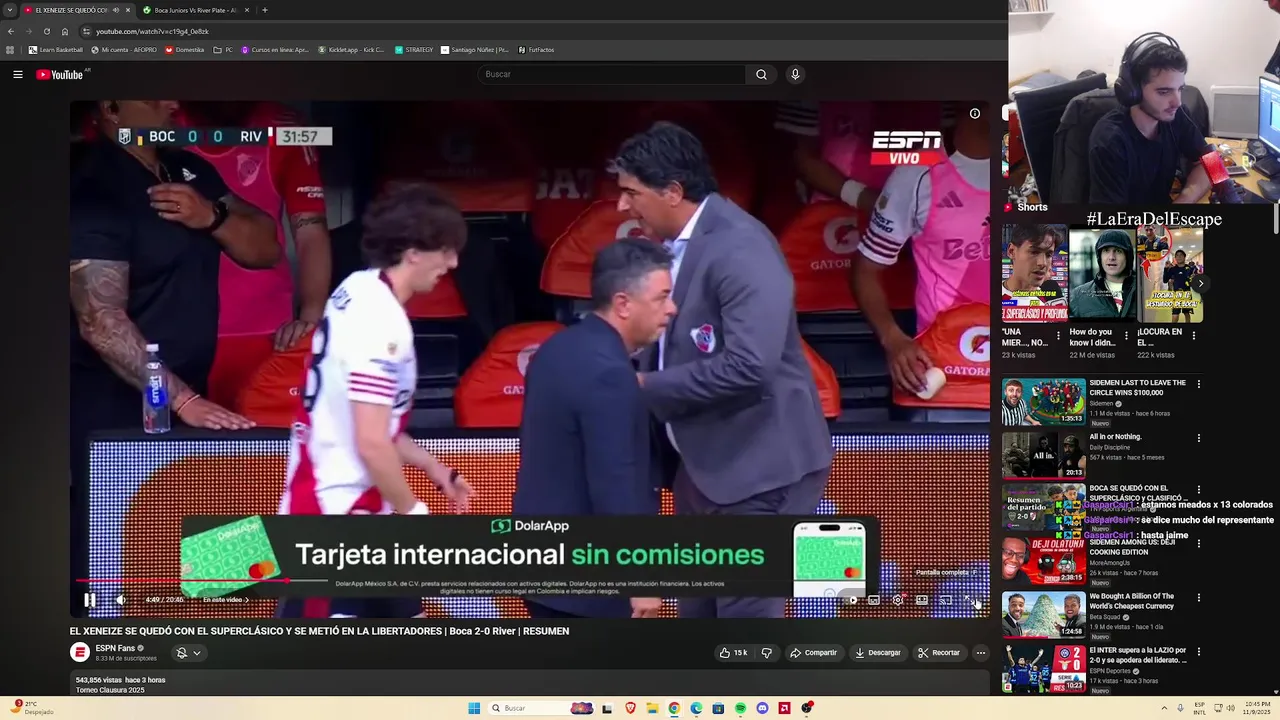Mute the video player volume
Image resolution: width=1280 pixels, height=720 pixels.
(121, 600)
